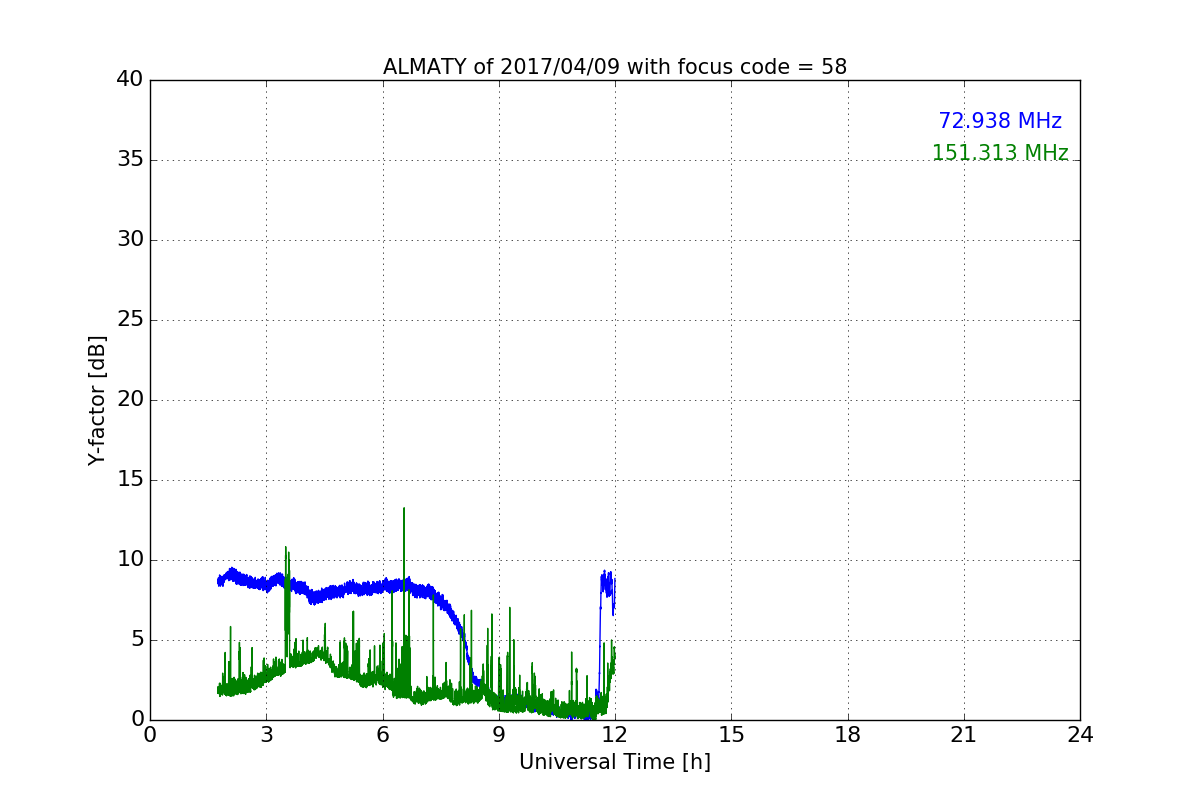The height and width of the screenshot is (800, 1200).
Task: Click x-axis tick label 18
Action: pyautogui.click(x=848, y=735)
